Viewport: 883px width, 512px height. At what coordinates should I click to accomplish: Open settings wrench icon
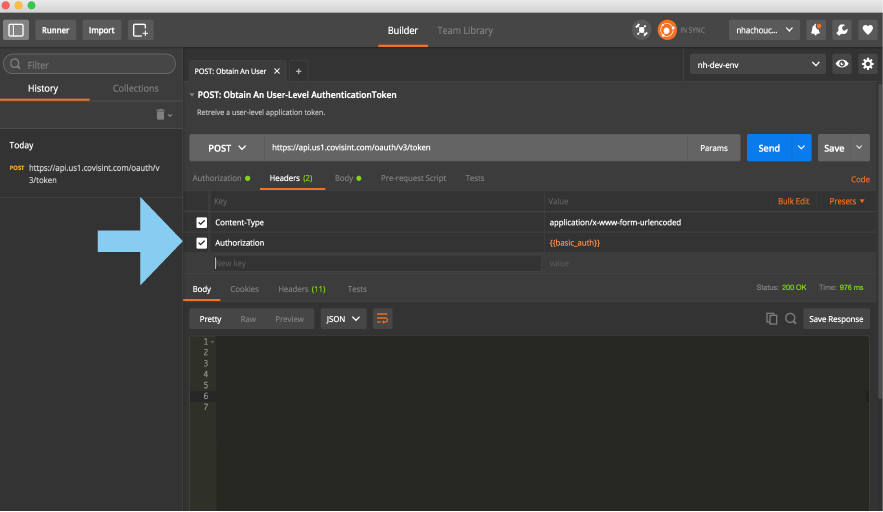click(x=842, y=30)
